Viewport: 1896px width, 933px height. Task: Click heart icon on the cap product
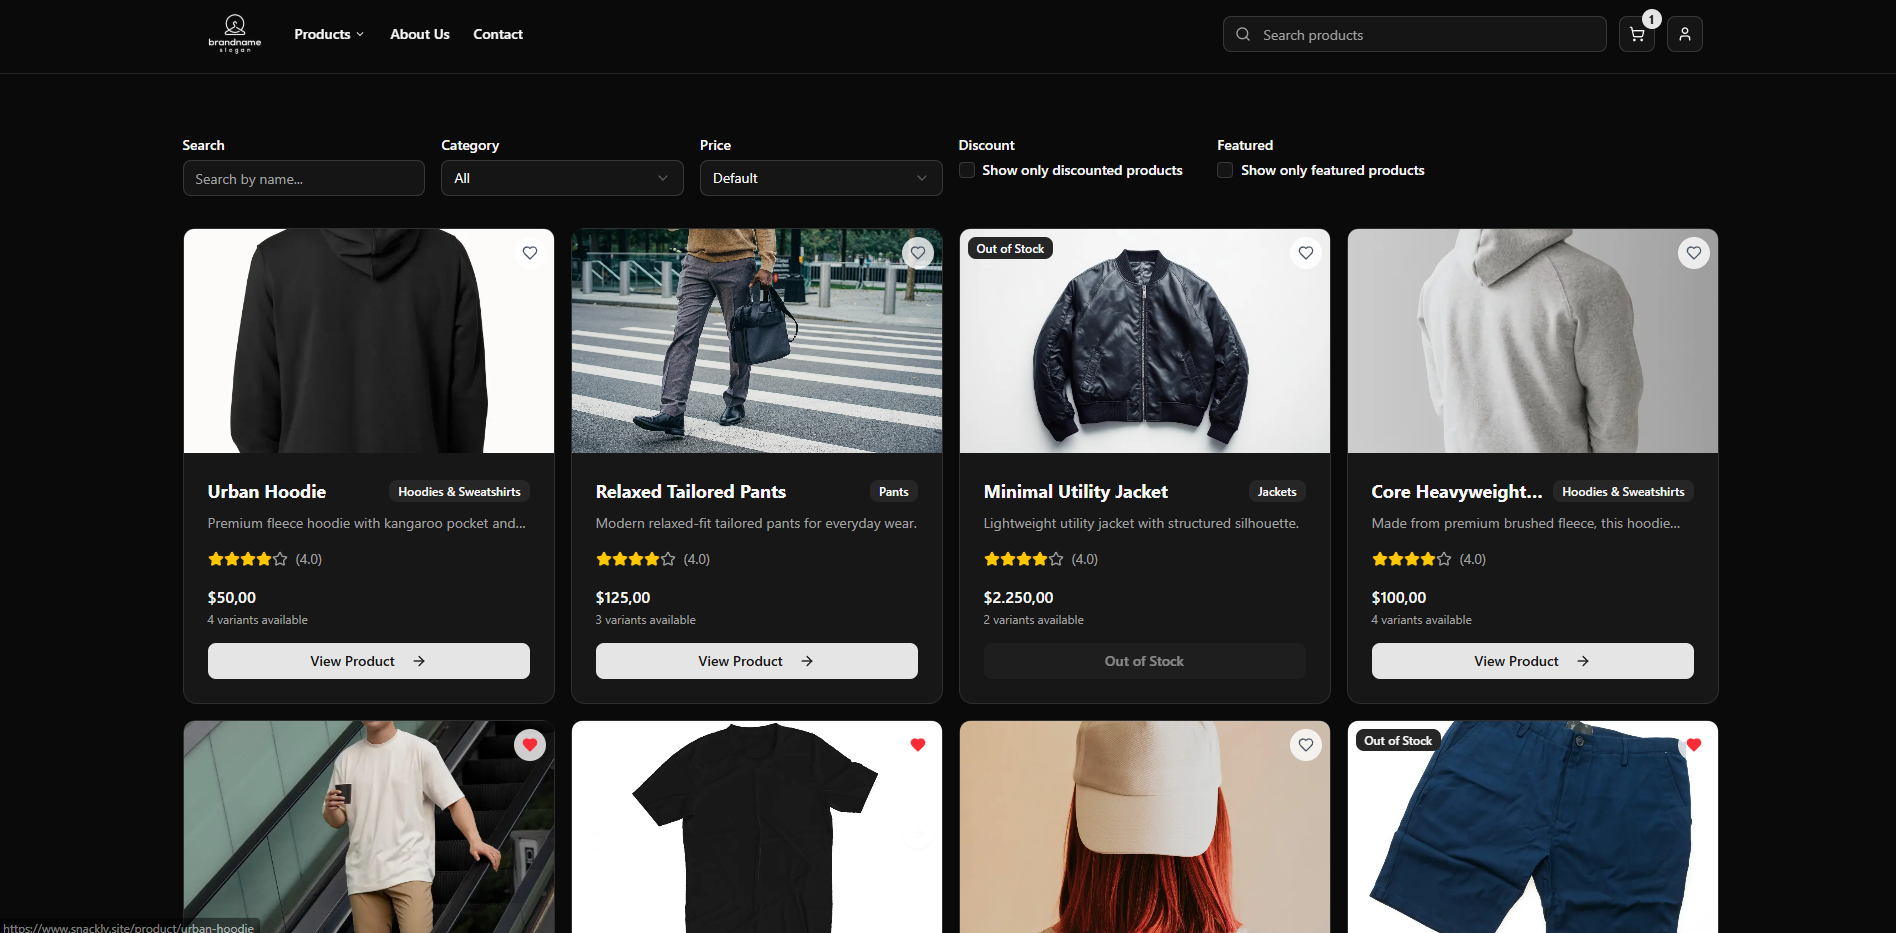(x=1306, y=745)
